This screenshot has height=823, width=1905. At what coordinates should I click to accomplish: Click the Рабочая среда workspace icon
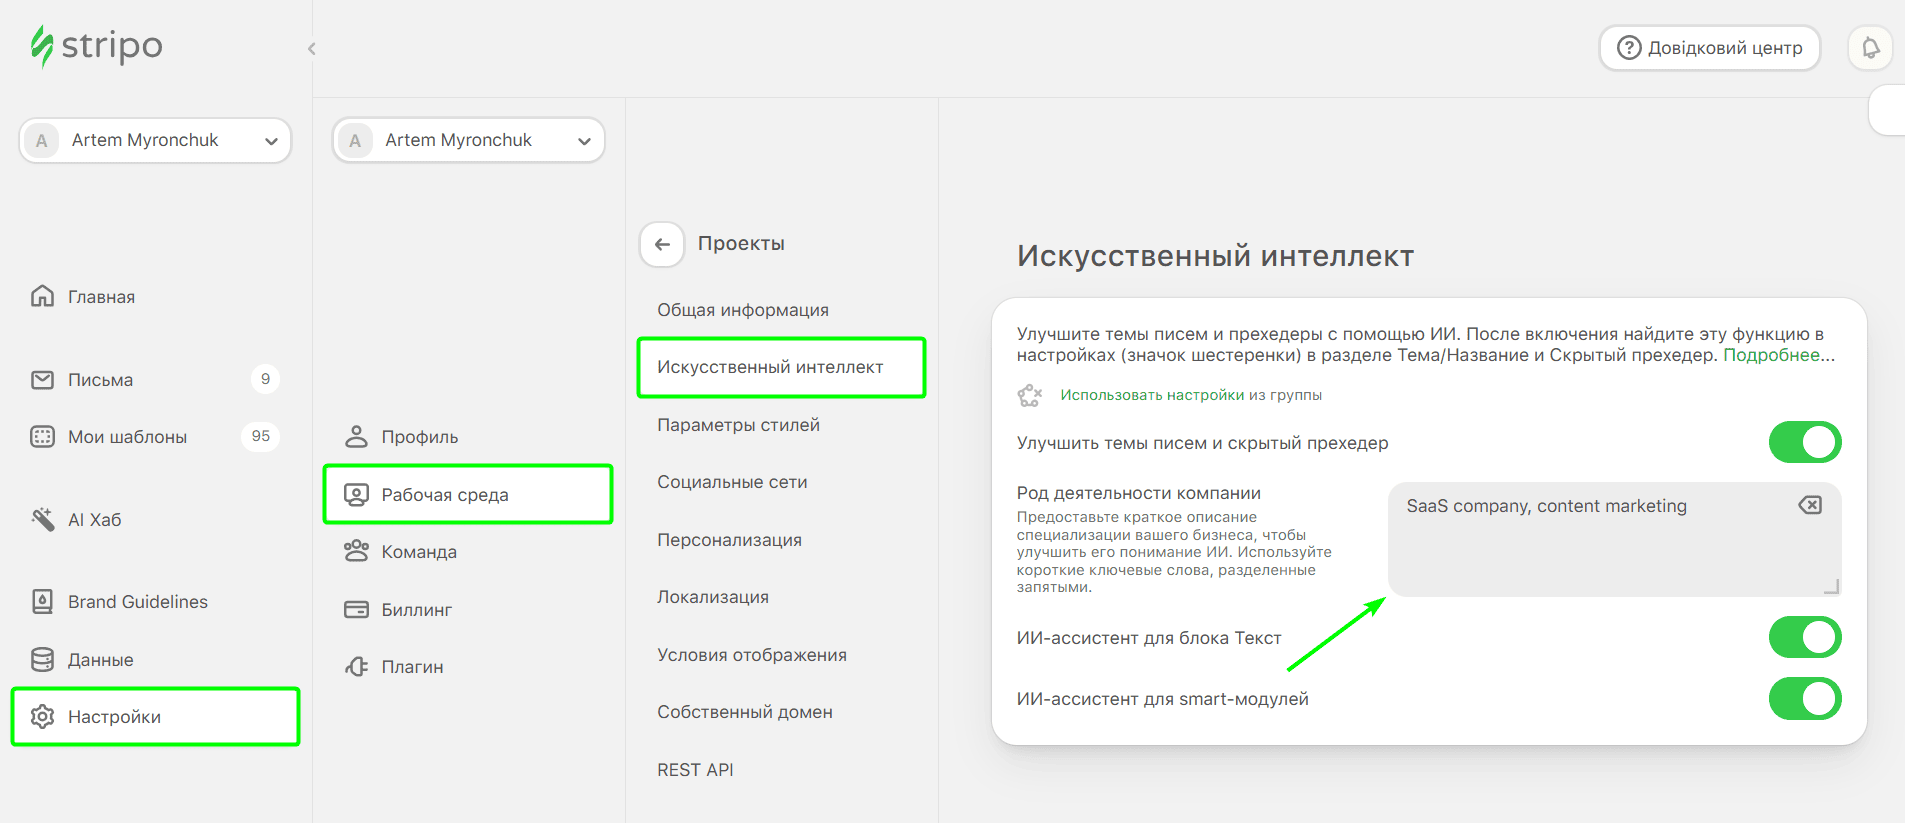(x=356, y=494)
